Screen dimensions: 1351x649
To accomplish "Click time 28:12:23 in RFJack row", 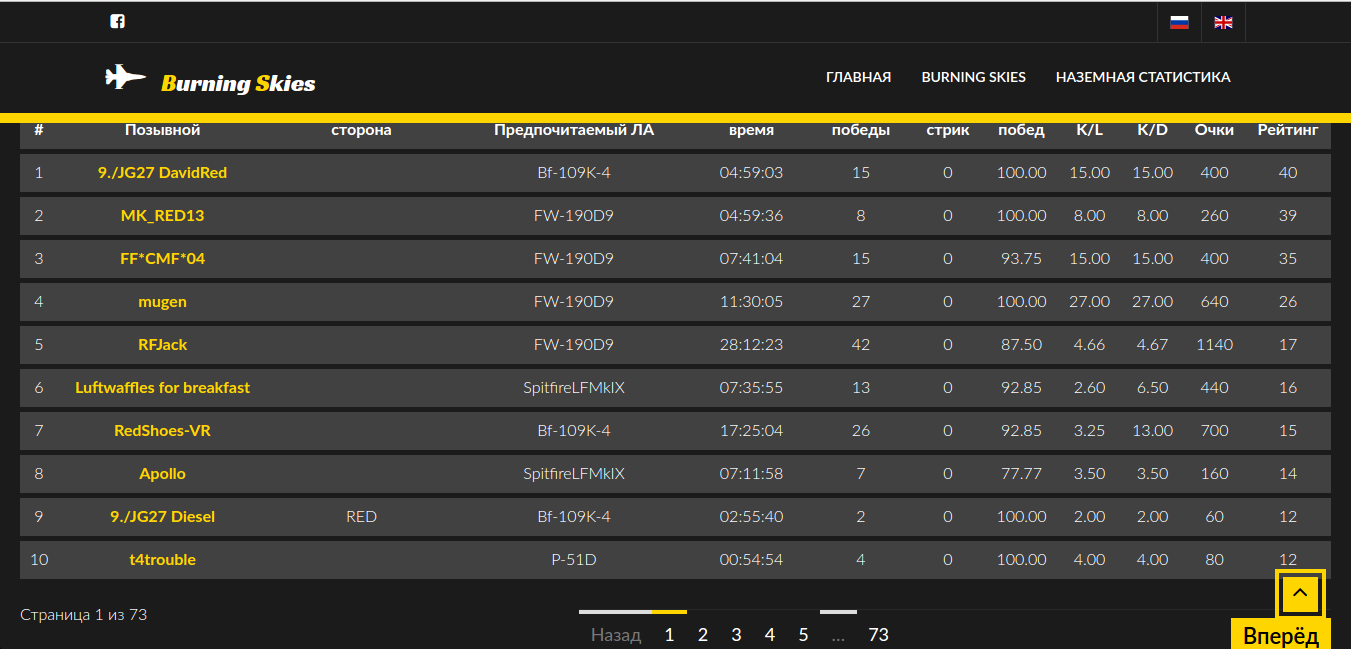I will tap(751, 344).
